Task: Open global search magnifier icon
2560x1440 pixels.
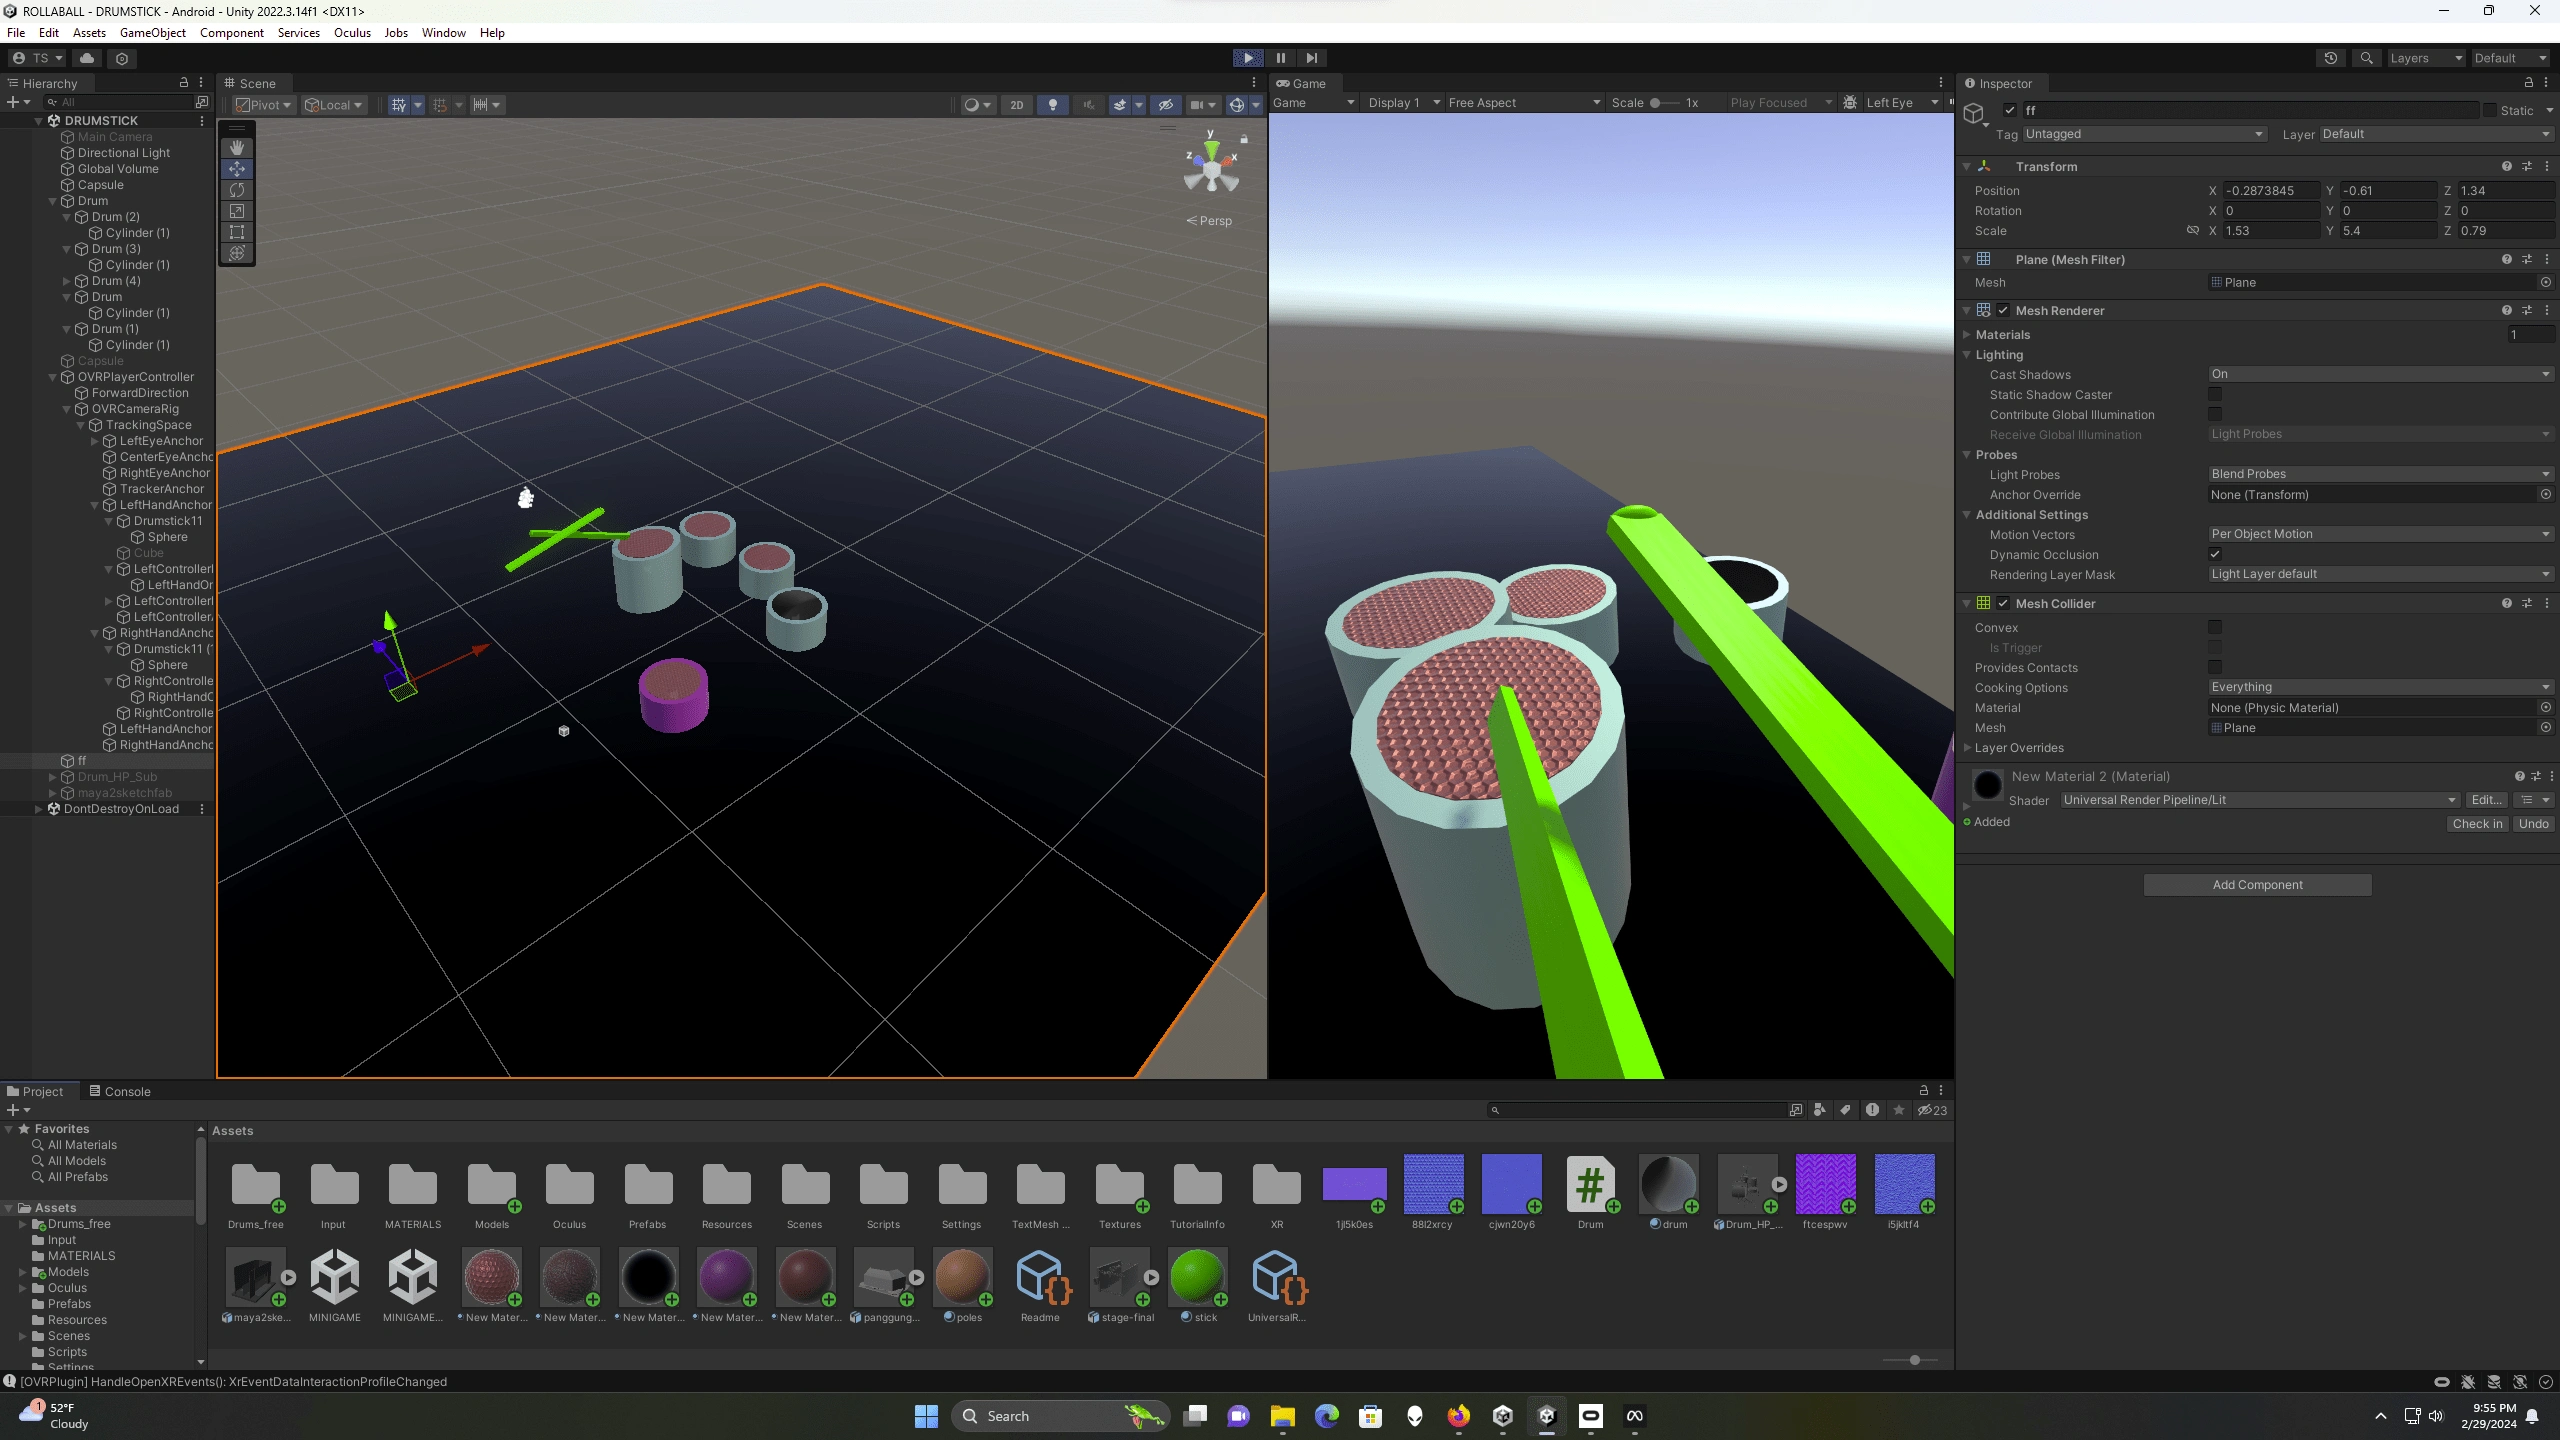Action: pyautogui.click(x=2366, y=58)
